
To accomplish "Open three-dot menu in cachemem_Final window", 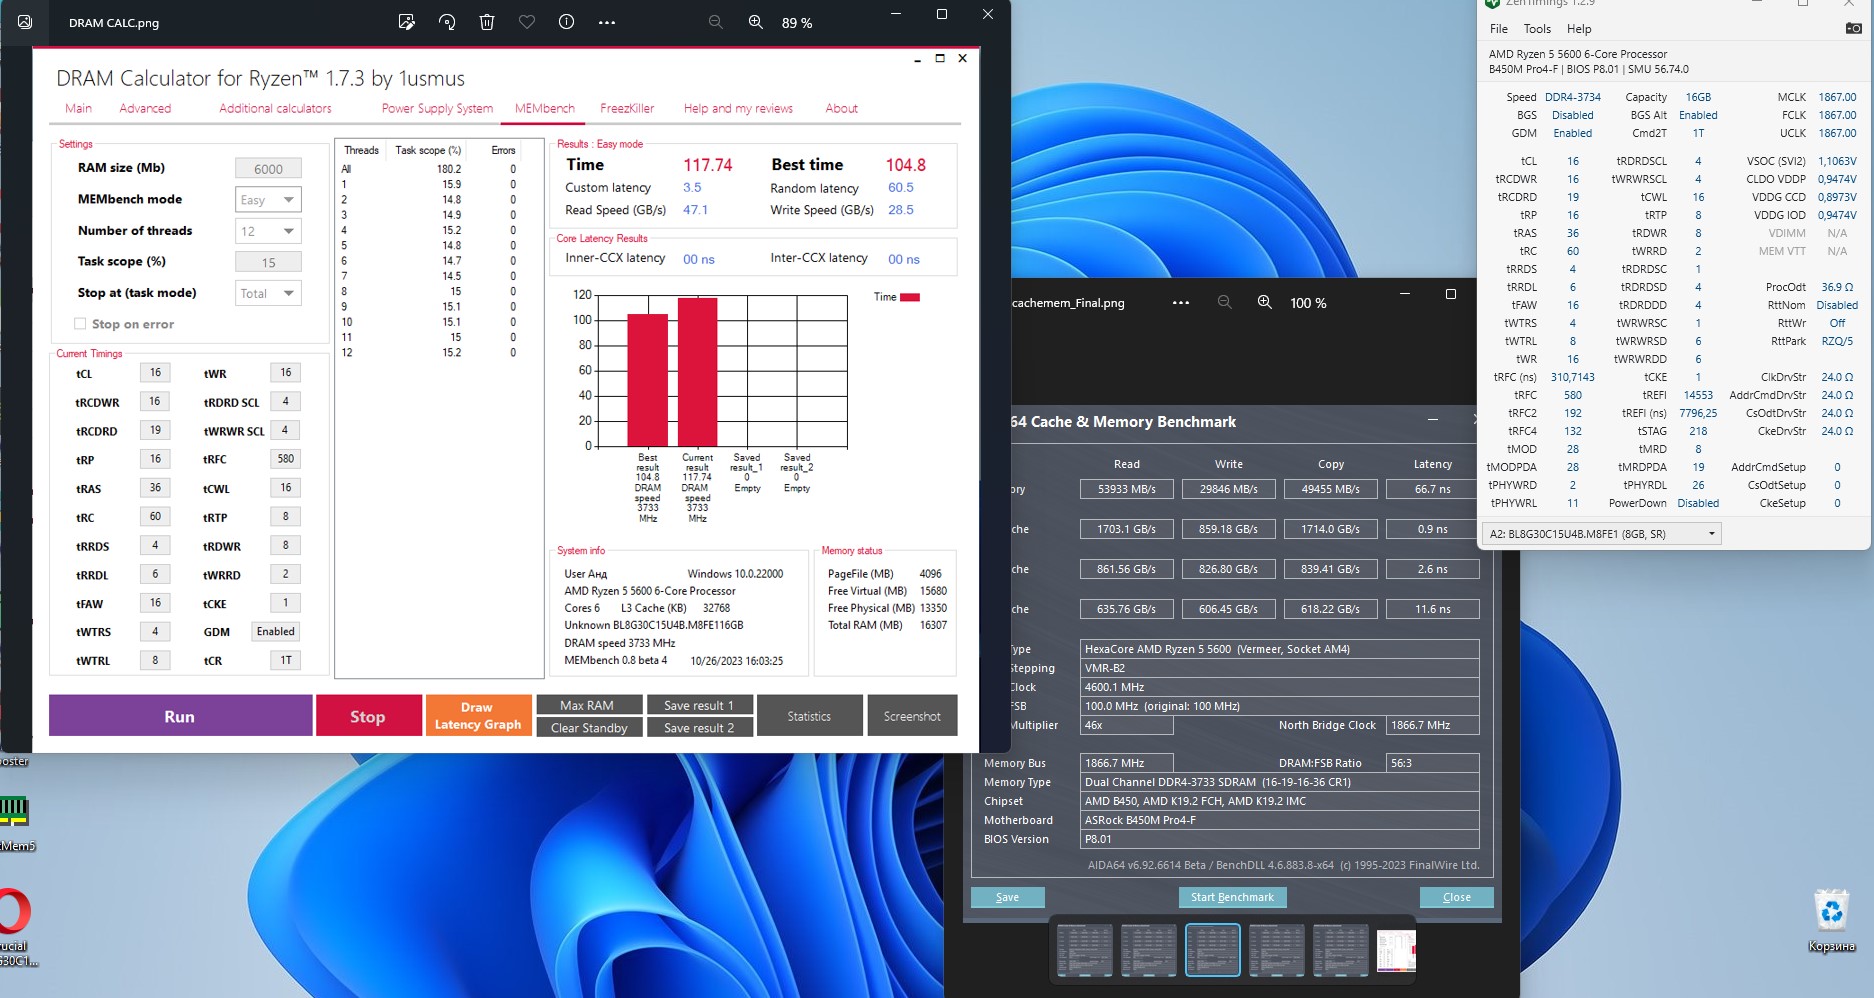I will pos(1181,302).
